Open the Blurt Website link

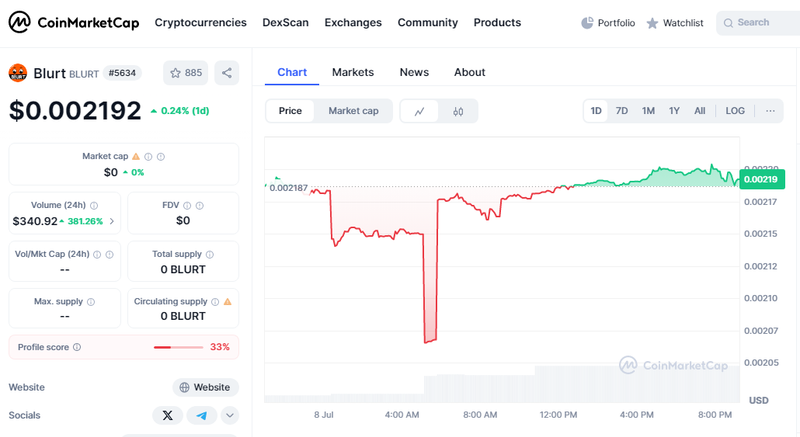(x=205, y=387)
